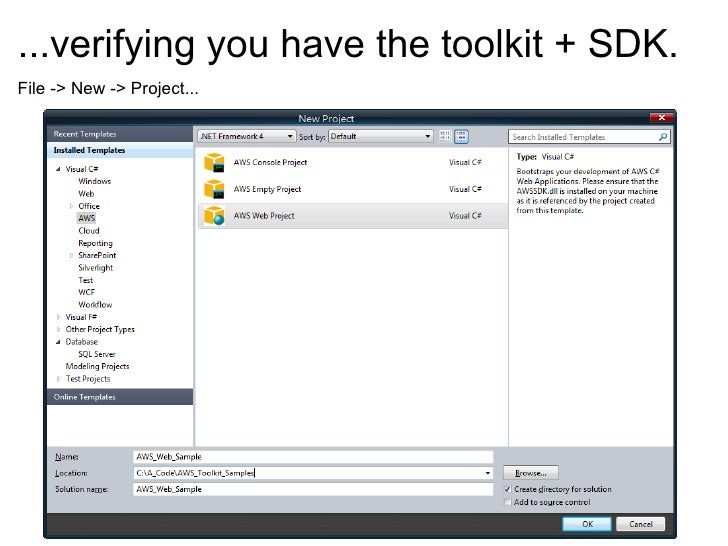Select the Cloud tree item
728x546 pixels.
[x=89, y=231]
